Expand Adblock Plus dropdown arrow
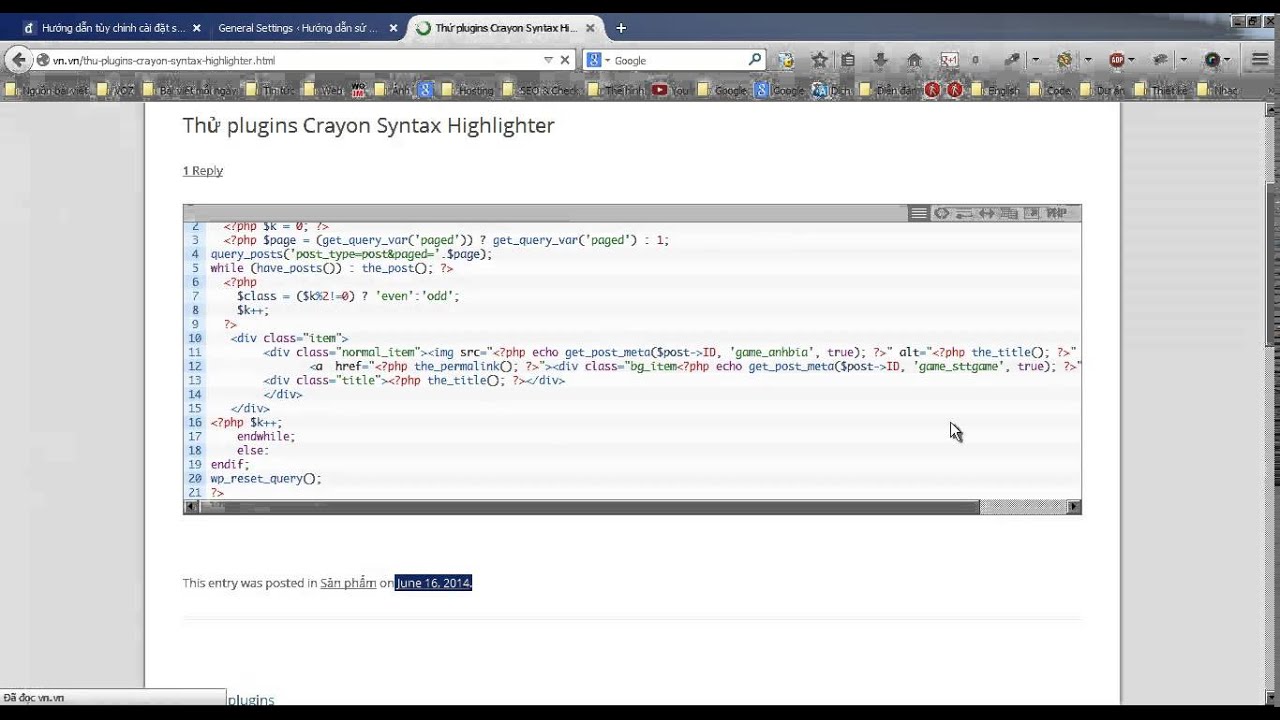This screenshot has width=1280, height=720. pos(1131,60)
